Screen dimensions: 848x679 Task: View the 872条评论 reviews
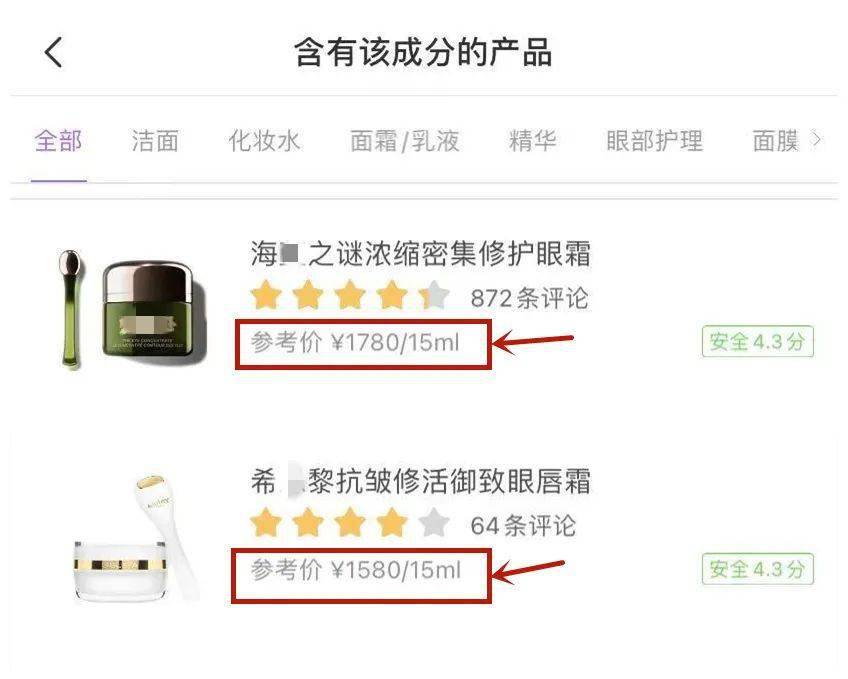(529, 298)
